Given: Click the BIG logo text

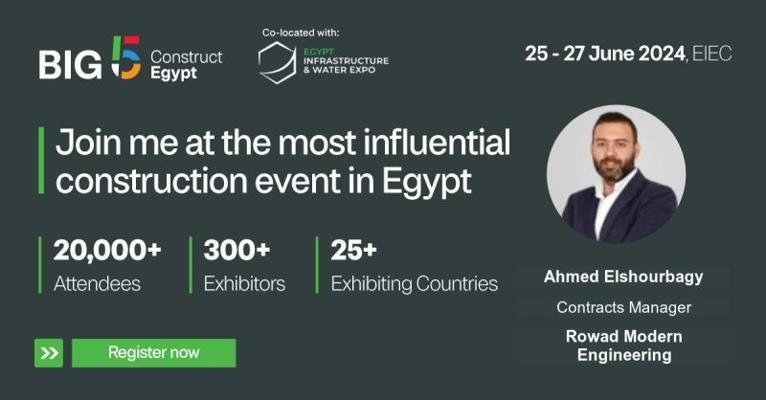Looking at the screenshot, I should [x=70, y=65].
